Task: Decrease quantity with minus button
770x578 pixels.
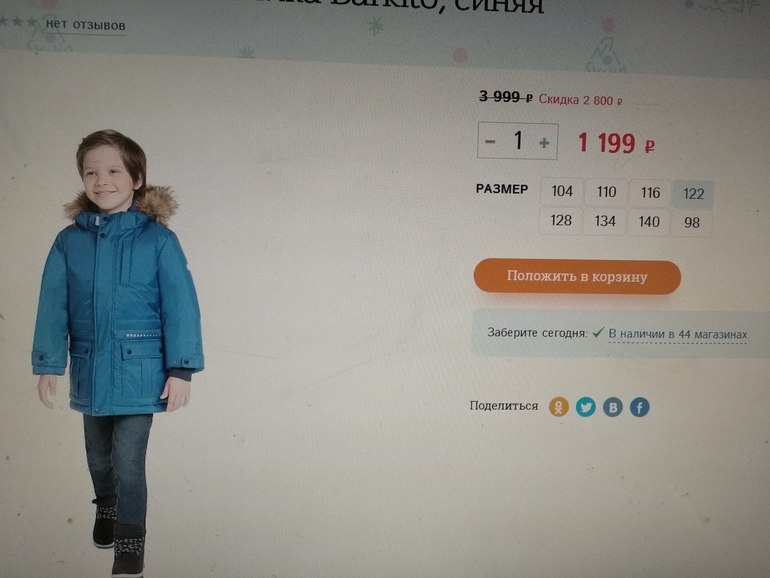Action: click(x=490, y=141)
